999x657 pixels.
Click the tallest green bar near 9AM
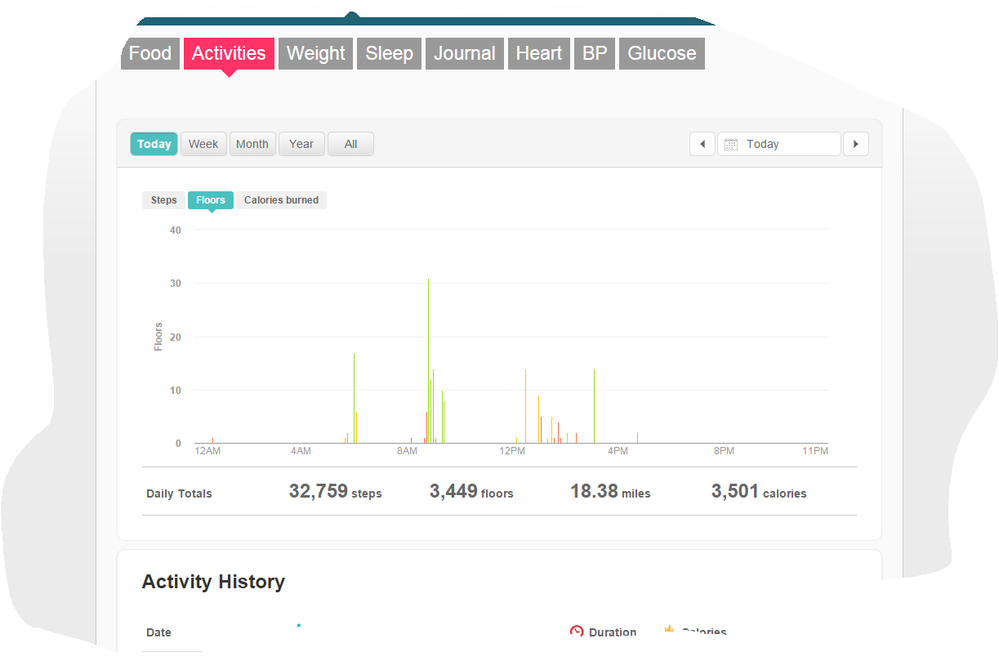(428, 361)
